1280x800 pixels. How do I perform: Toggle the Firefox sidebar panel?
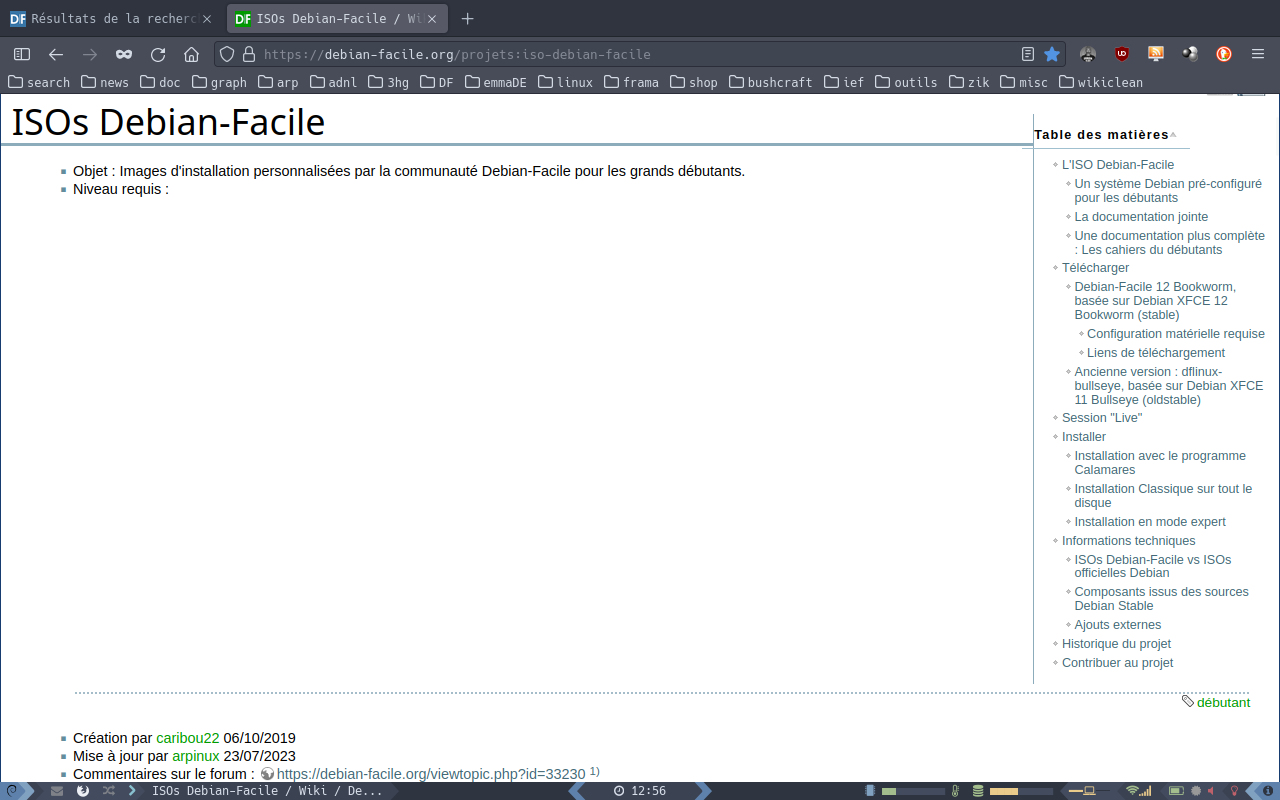pyautogui.click(x=22, y=54)
